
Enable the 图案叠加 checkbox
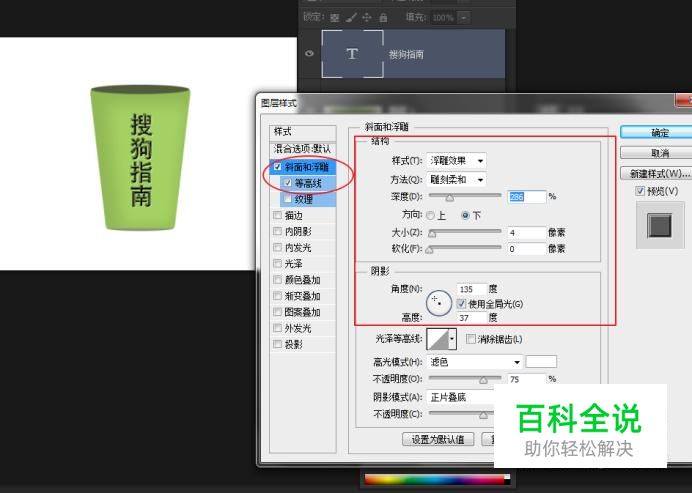pyautogui.click(x=277, y=312)
